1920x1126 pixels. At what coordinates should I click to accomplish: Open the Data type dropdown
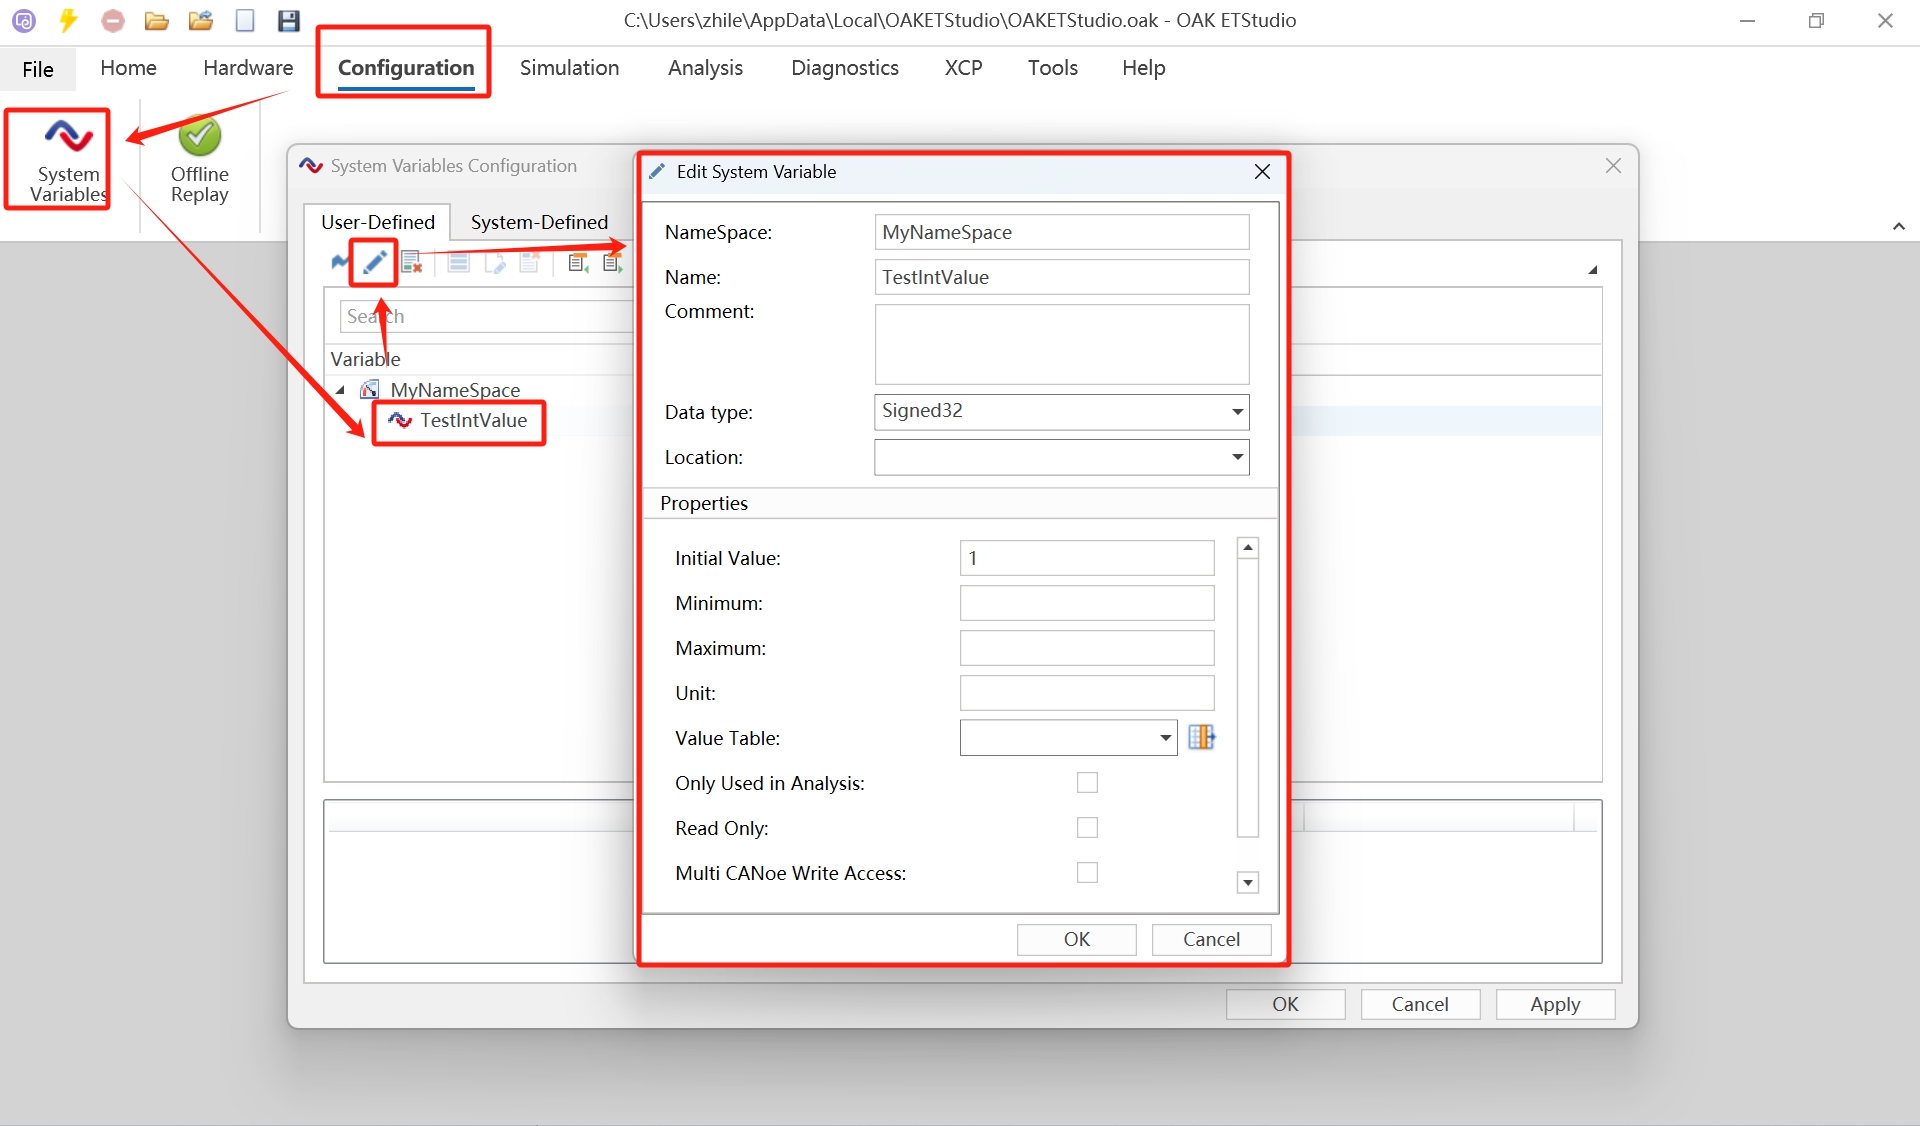pyautogui.click(x=1237, y=412)
